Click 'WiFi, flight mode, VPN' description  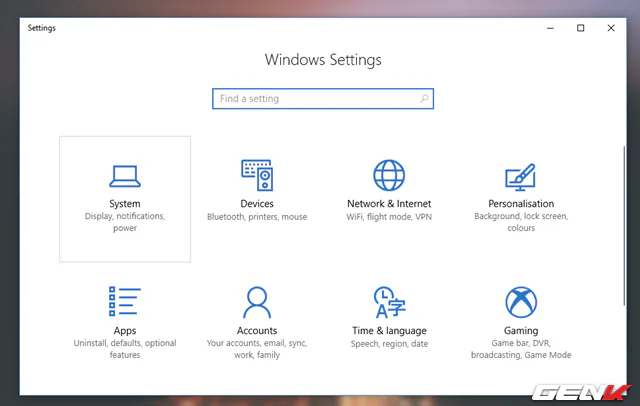tap(389, 217)
